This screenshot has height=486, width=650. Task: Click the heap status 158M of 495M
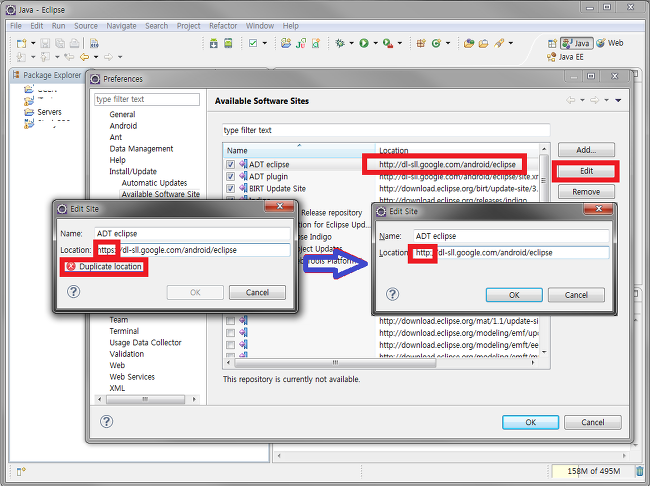click(593, 471)
